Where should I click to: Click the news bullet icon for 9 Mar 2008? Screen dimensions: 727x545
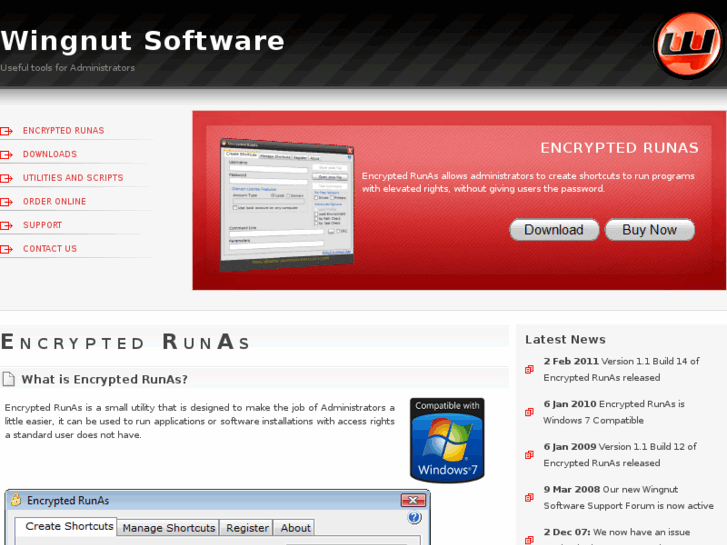click(529, 498)
